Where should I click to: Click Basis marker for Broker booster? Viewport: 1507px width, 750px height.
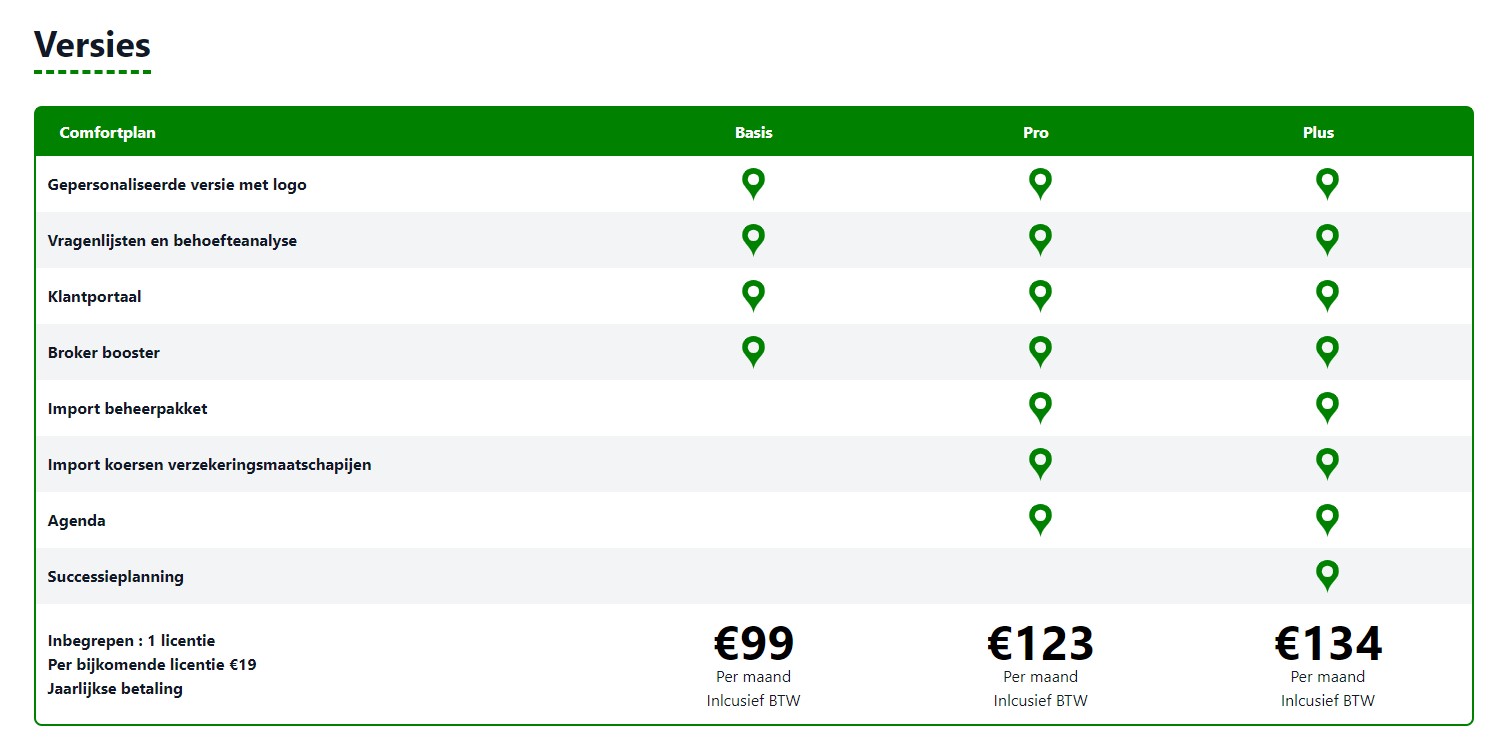[754, 352]
